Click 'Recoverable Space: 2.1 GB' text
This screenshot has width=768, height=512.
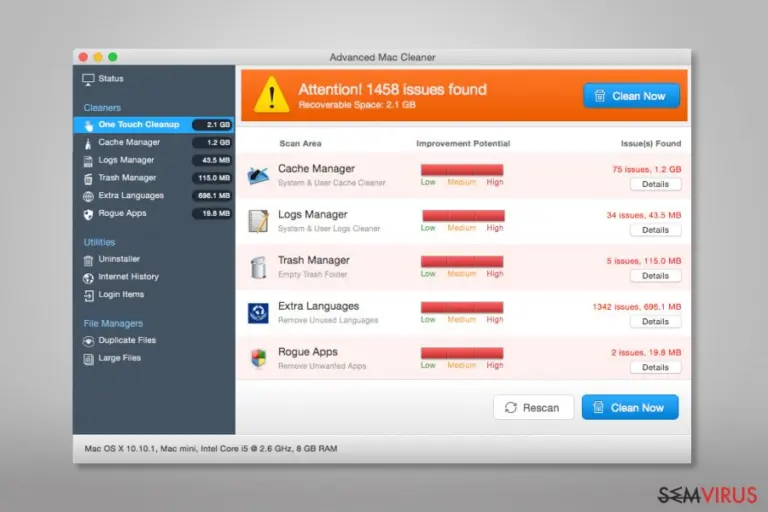(357, 105)
